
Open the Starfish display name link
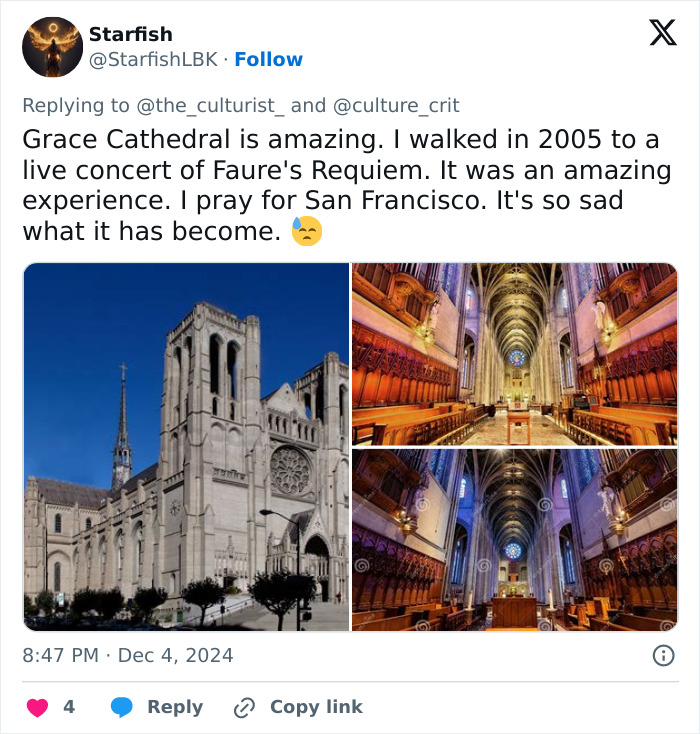point(130,34)
